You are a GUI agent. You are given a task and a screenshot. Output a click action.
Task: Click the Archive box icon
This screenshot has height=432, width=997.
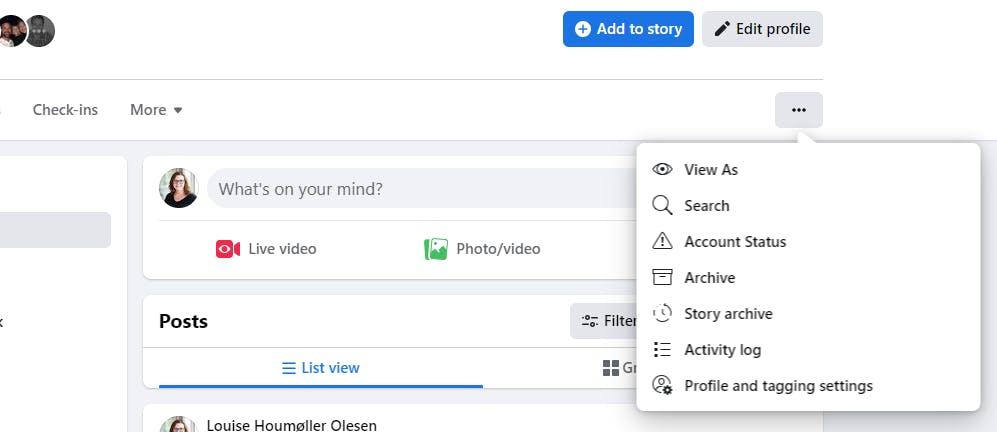pyautogui.click(x=662, y=278)
